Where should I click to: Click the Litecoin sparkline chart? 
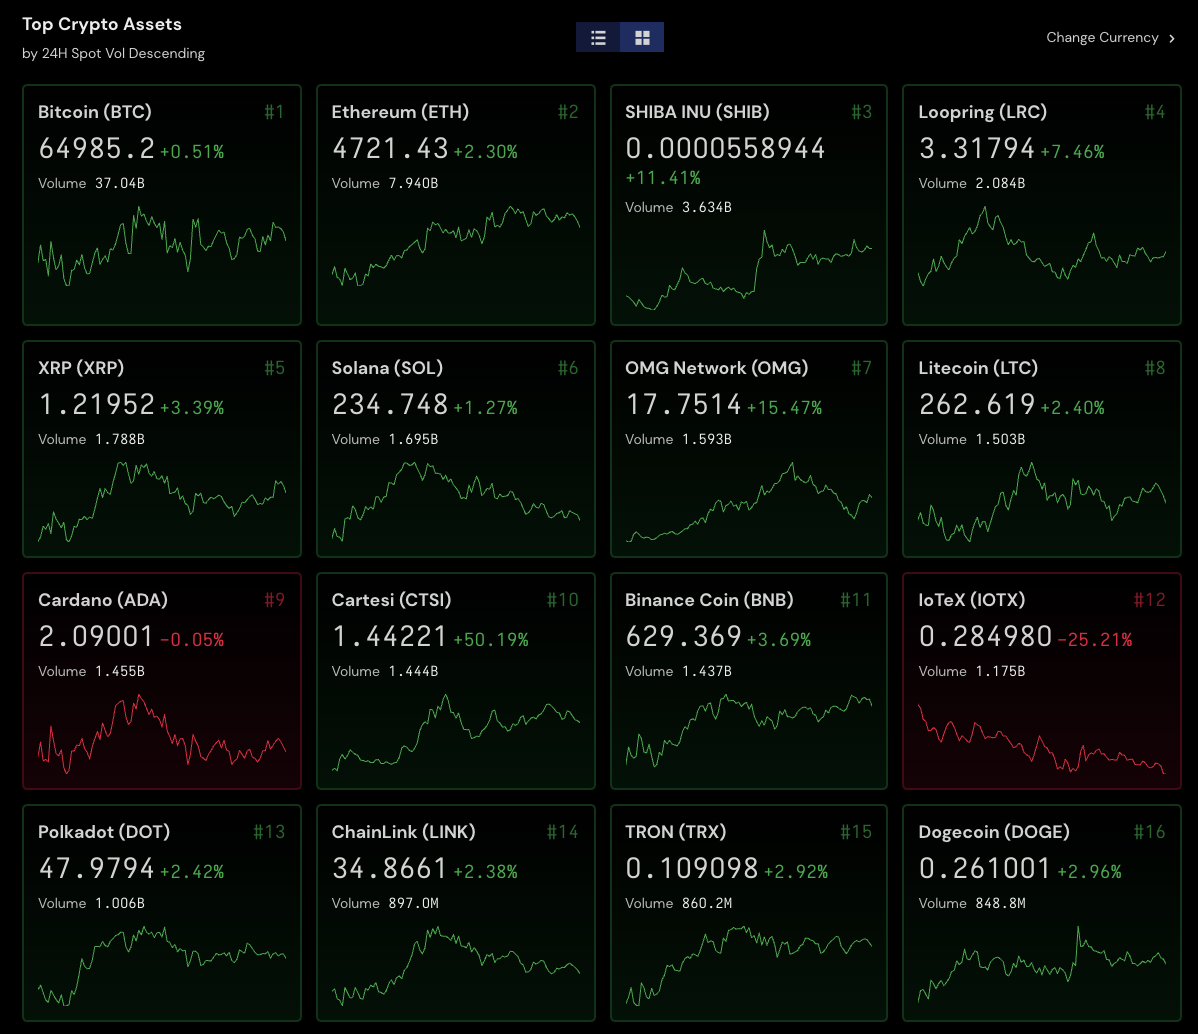[1042, 502]
